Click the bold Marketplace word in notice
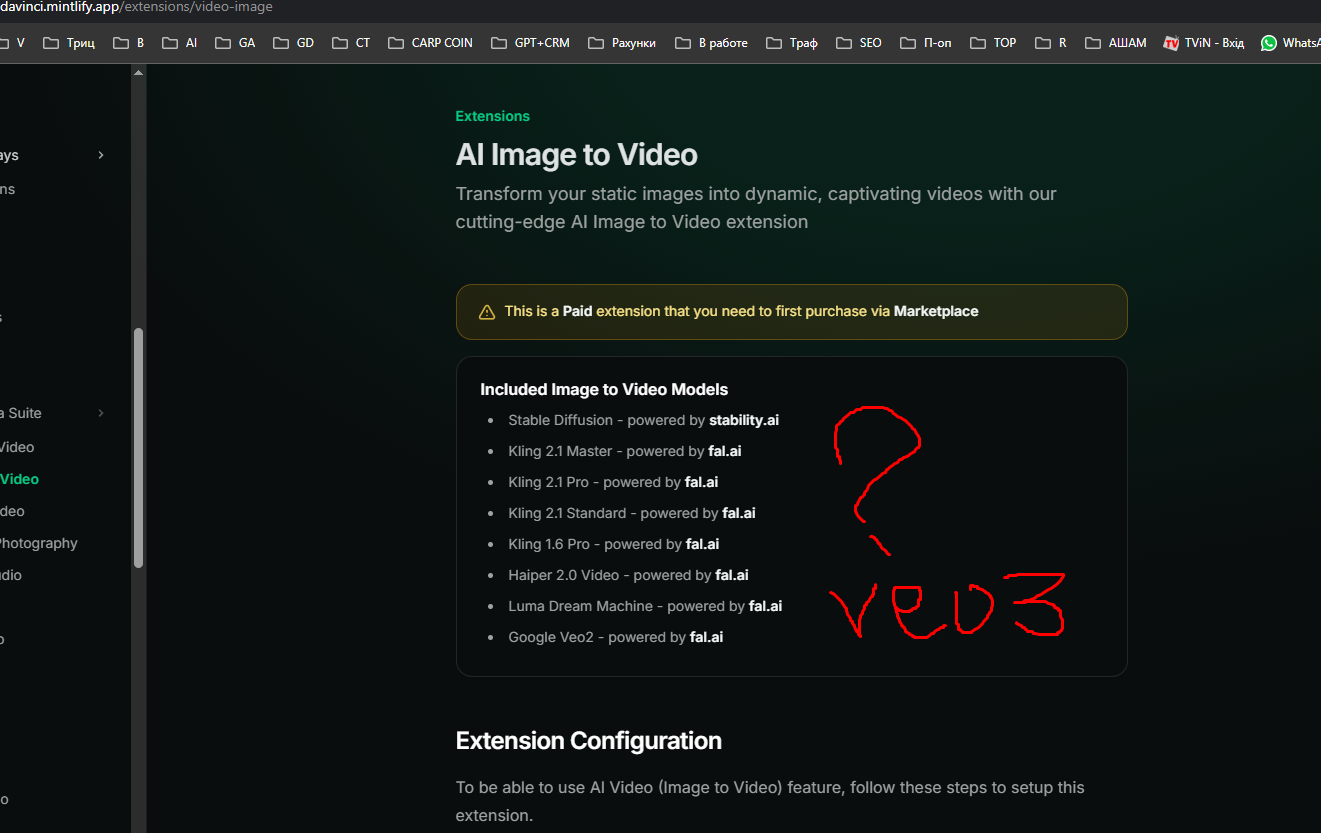This screenshot has width=1321, height=833. (x=936, y=311)
